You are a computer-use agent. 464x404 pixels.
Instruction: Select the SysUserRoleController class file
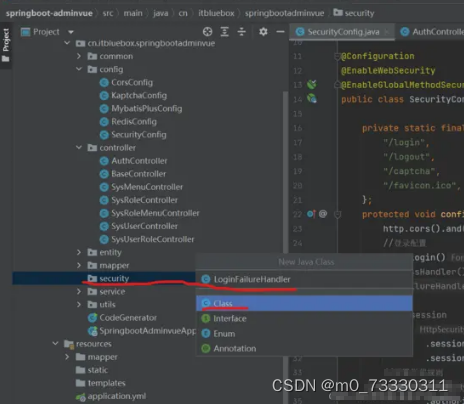(x=147, y=239)
